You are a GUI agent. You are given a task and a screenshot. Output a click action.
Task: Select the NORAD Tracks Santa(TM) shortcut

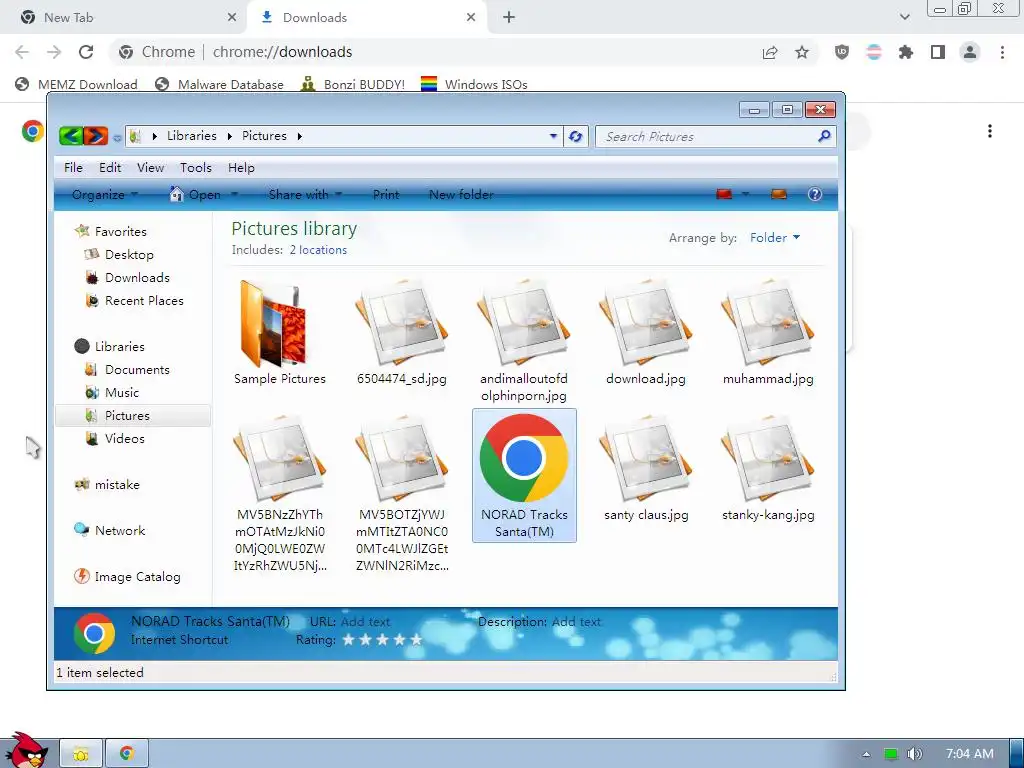pos(524,475)
